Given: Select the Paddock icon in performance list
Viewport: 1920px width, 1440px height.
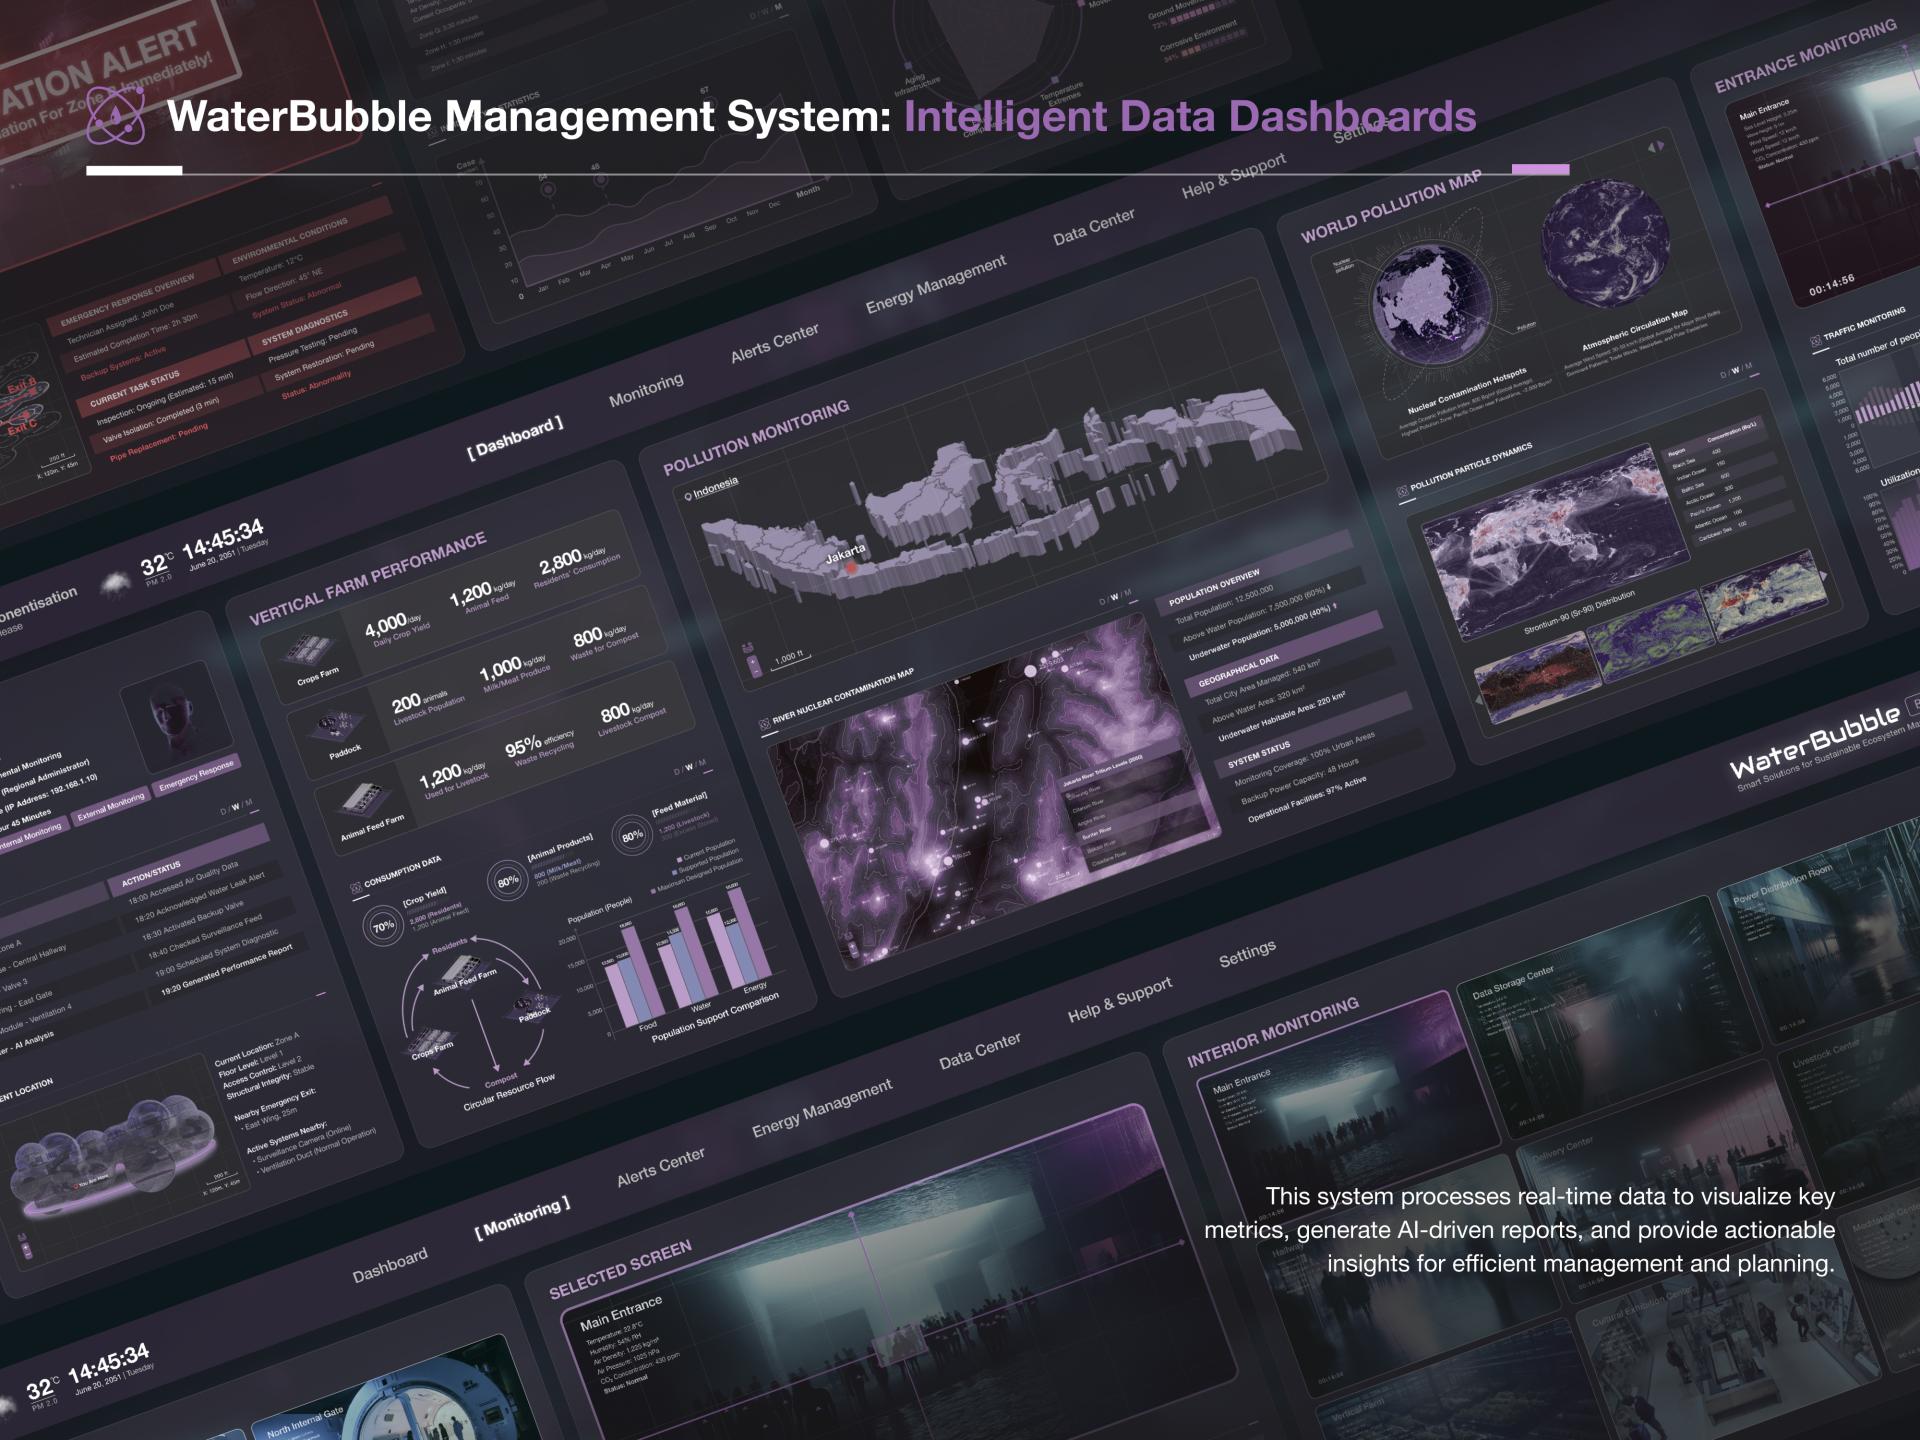Looking at the screenshot, I should pos(337,723).
